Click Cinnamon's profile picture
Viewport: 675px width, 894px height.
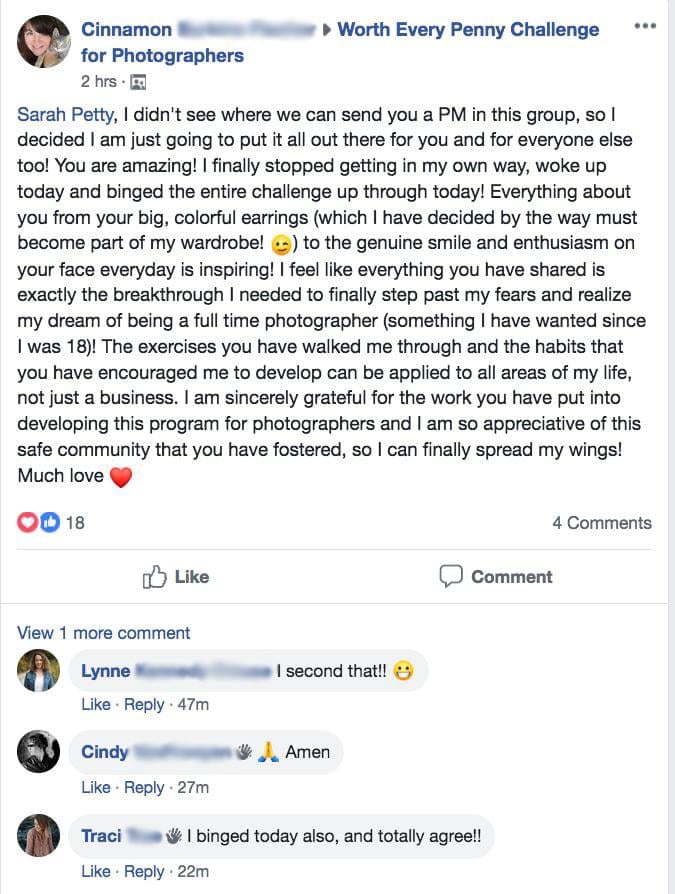coord(43,42)
